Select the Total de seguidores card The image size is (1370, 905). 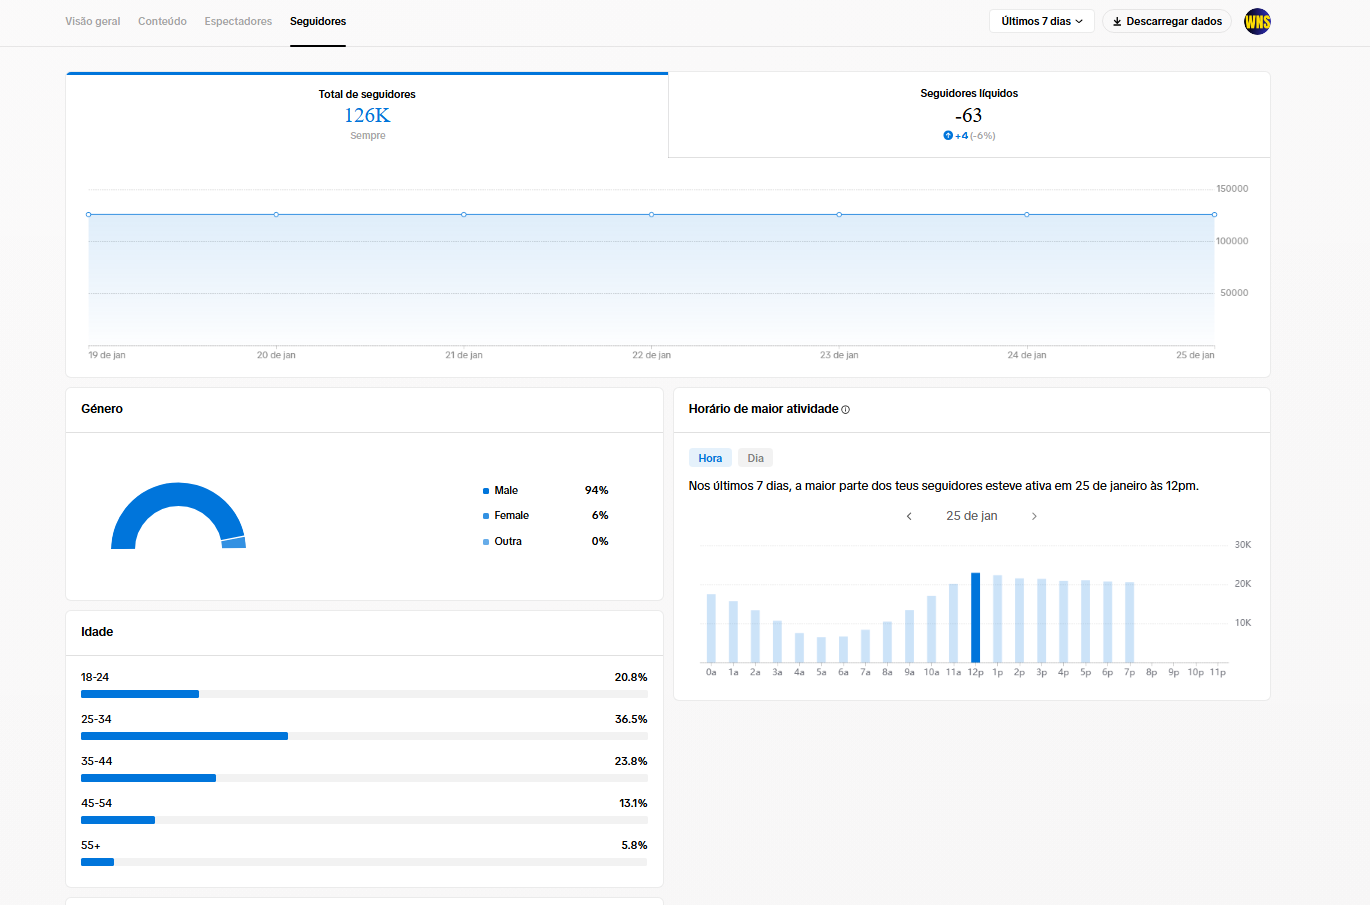click(x=367, y=115)
